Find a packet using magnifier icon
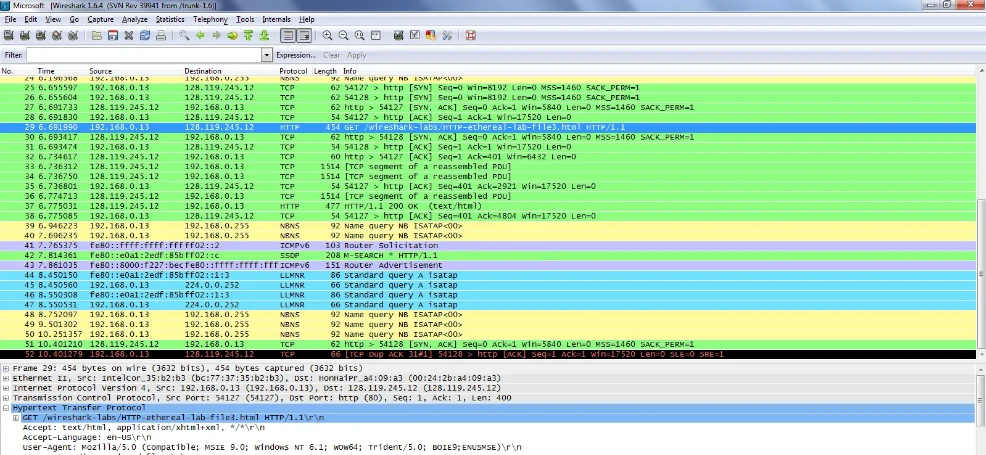The image size is (986, 455). pyautogui.click(x=184, y=36)
